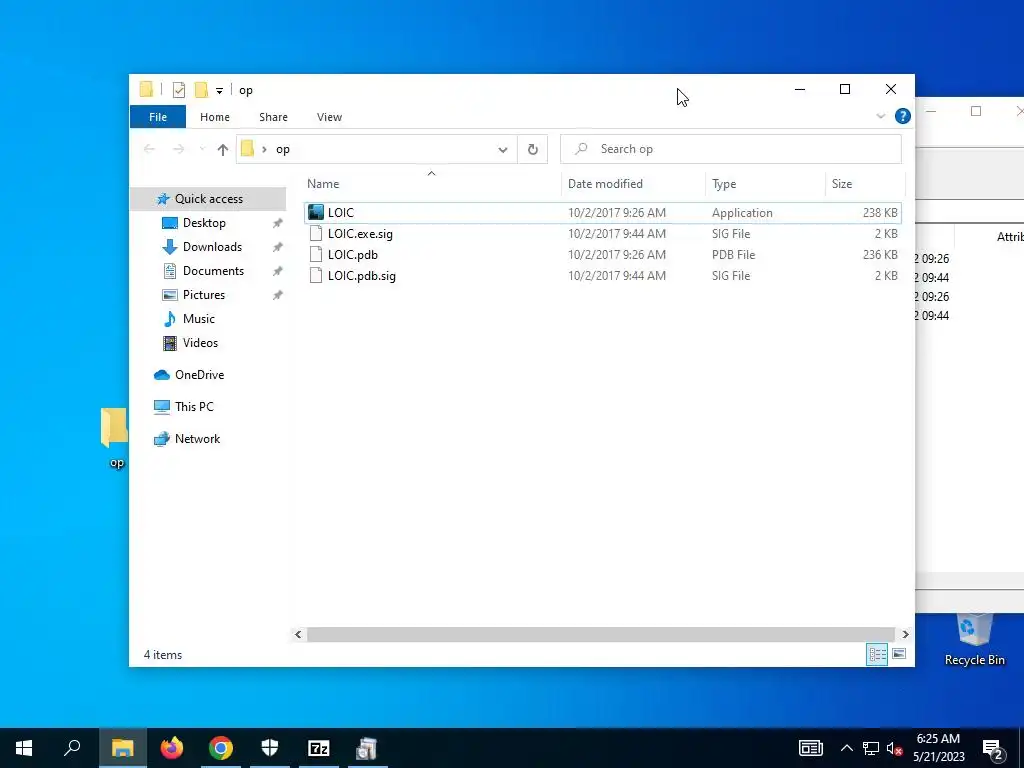Go up one folder level
Viewport: 1024px width, 768px height.
[x=223, y=150]
